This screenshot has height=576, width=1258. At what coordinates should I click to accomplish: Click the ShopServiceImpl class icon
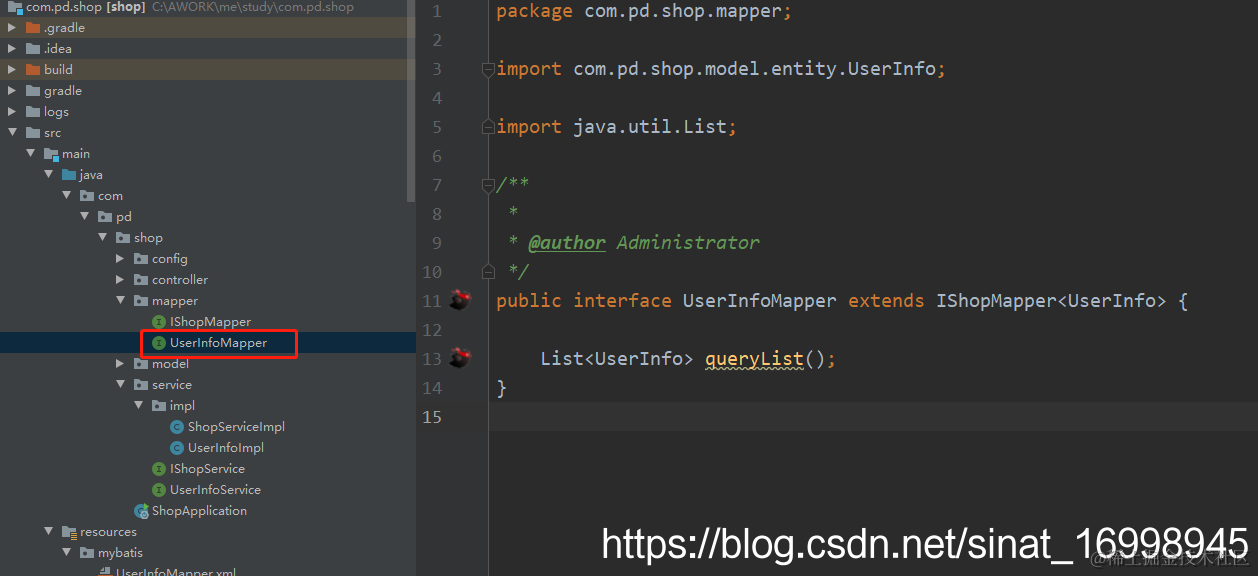coord(177,427)
